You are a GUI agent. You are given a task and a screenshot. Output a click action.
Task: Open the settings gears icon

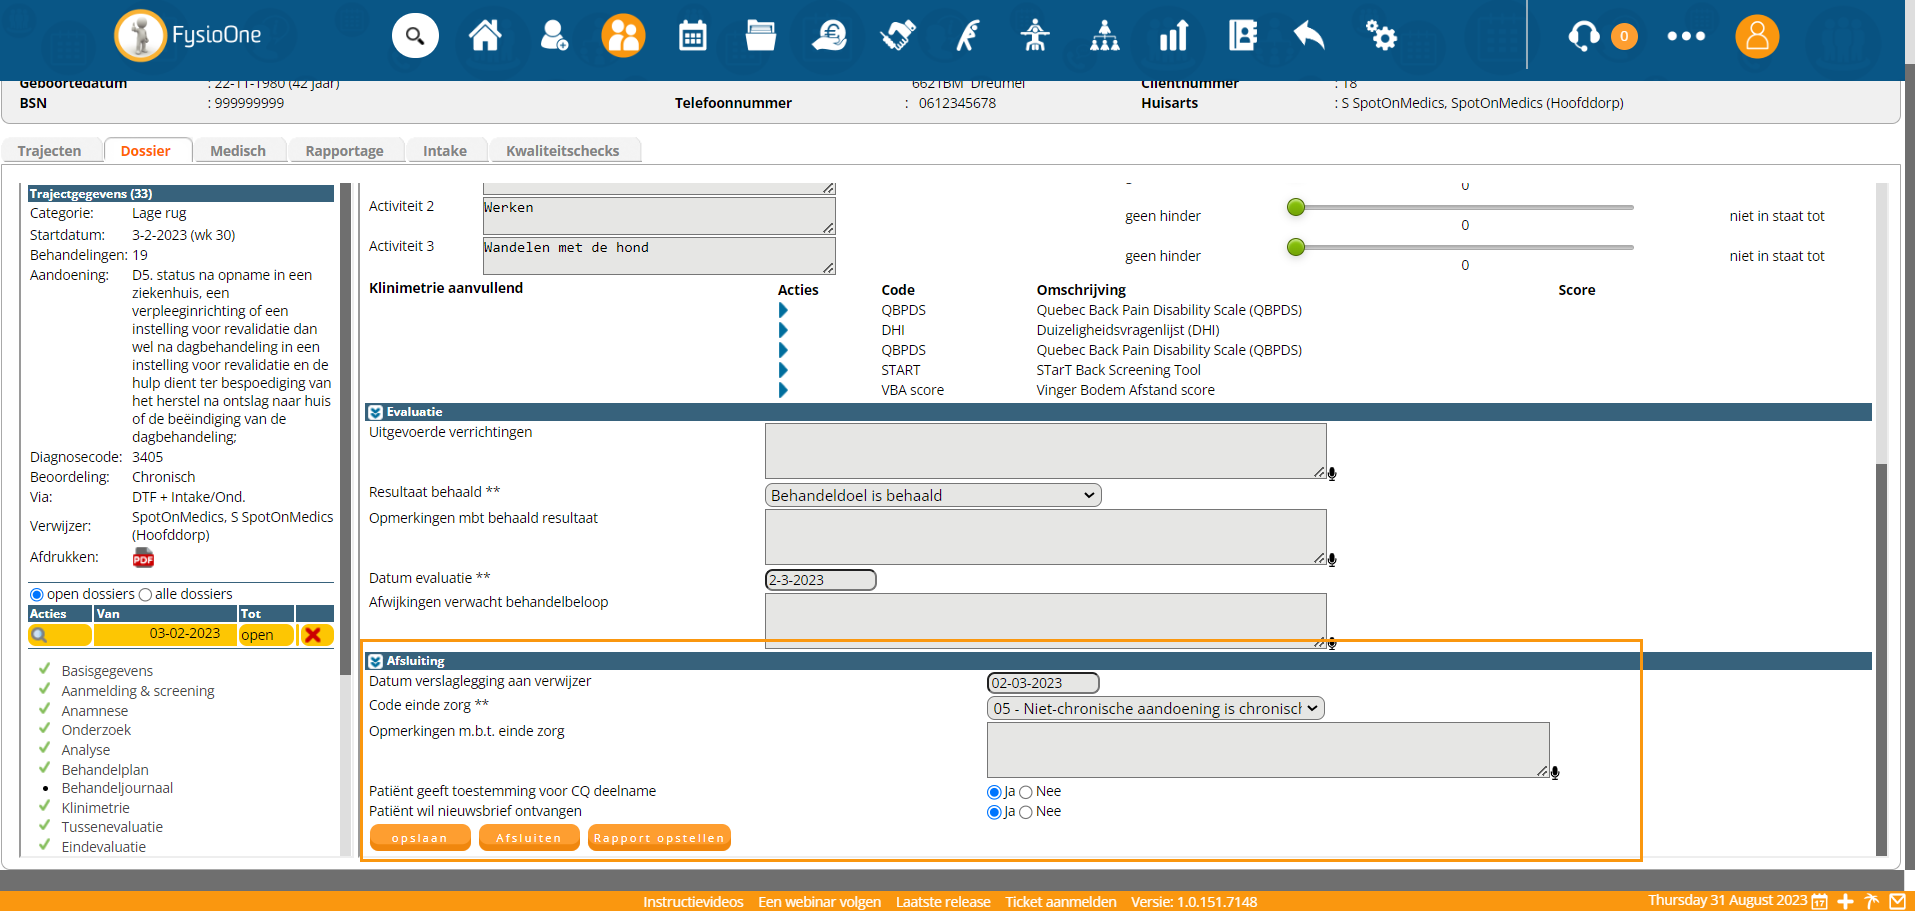click(x=1381, y=36)
